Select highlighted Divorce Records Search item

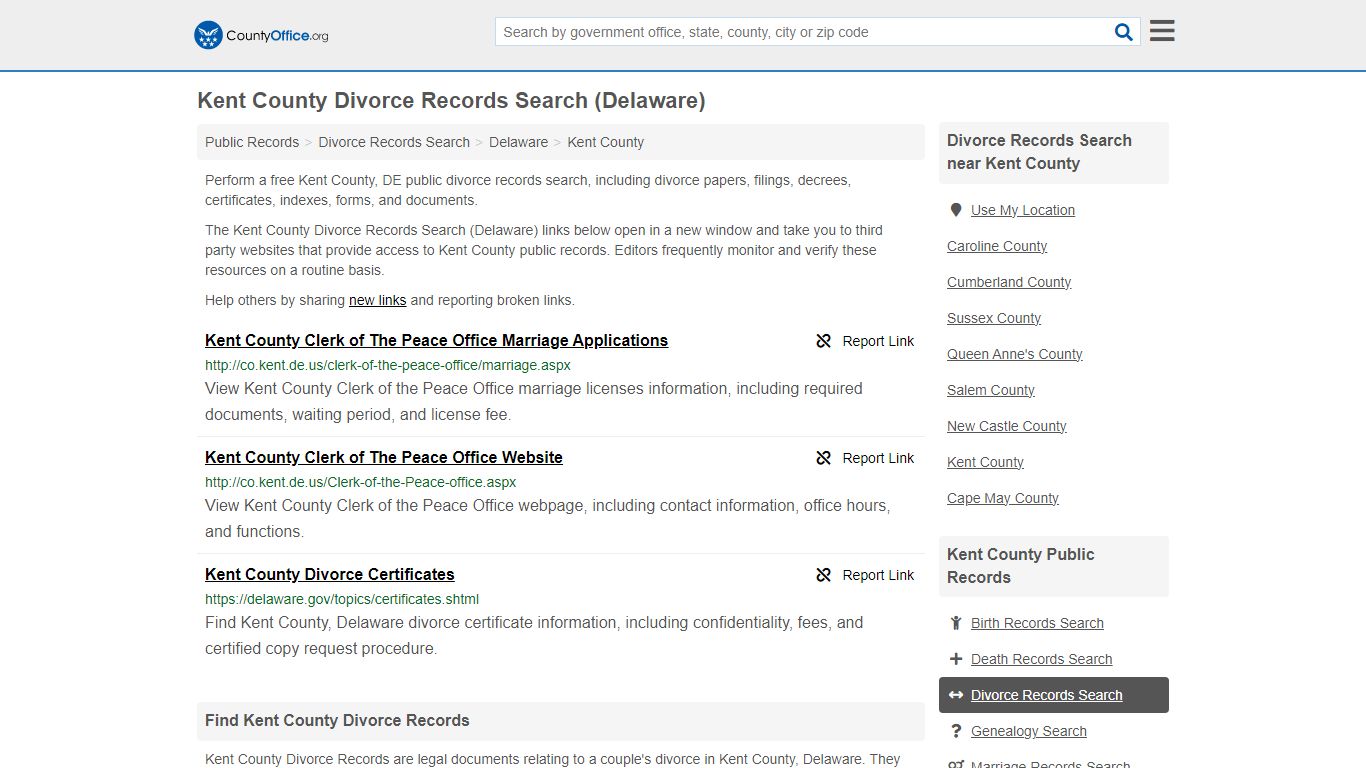pyautogui.click(x=1054, y=695)
